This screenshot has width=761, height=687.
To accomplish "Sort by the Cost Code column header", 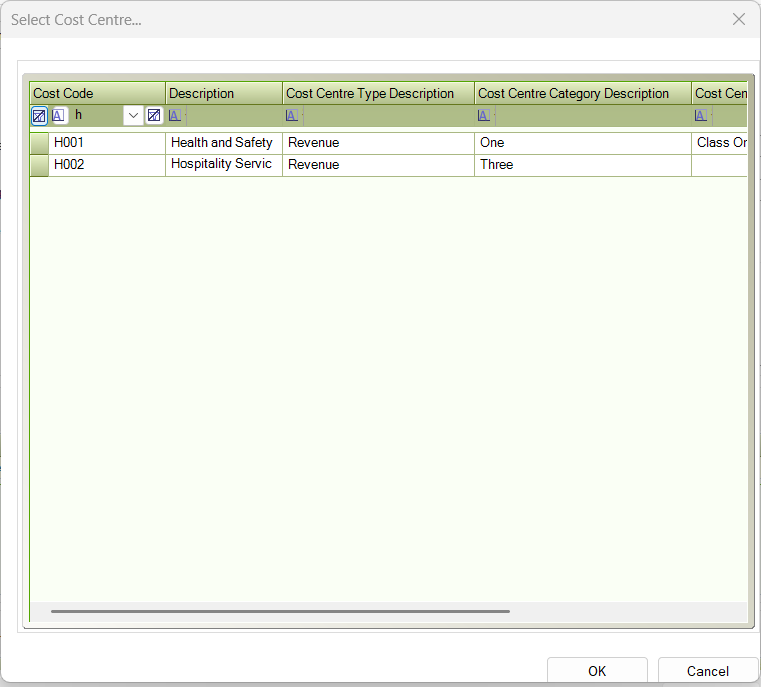I will point(97,93).
